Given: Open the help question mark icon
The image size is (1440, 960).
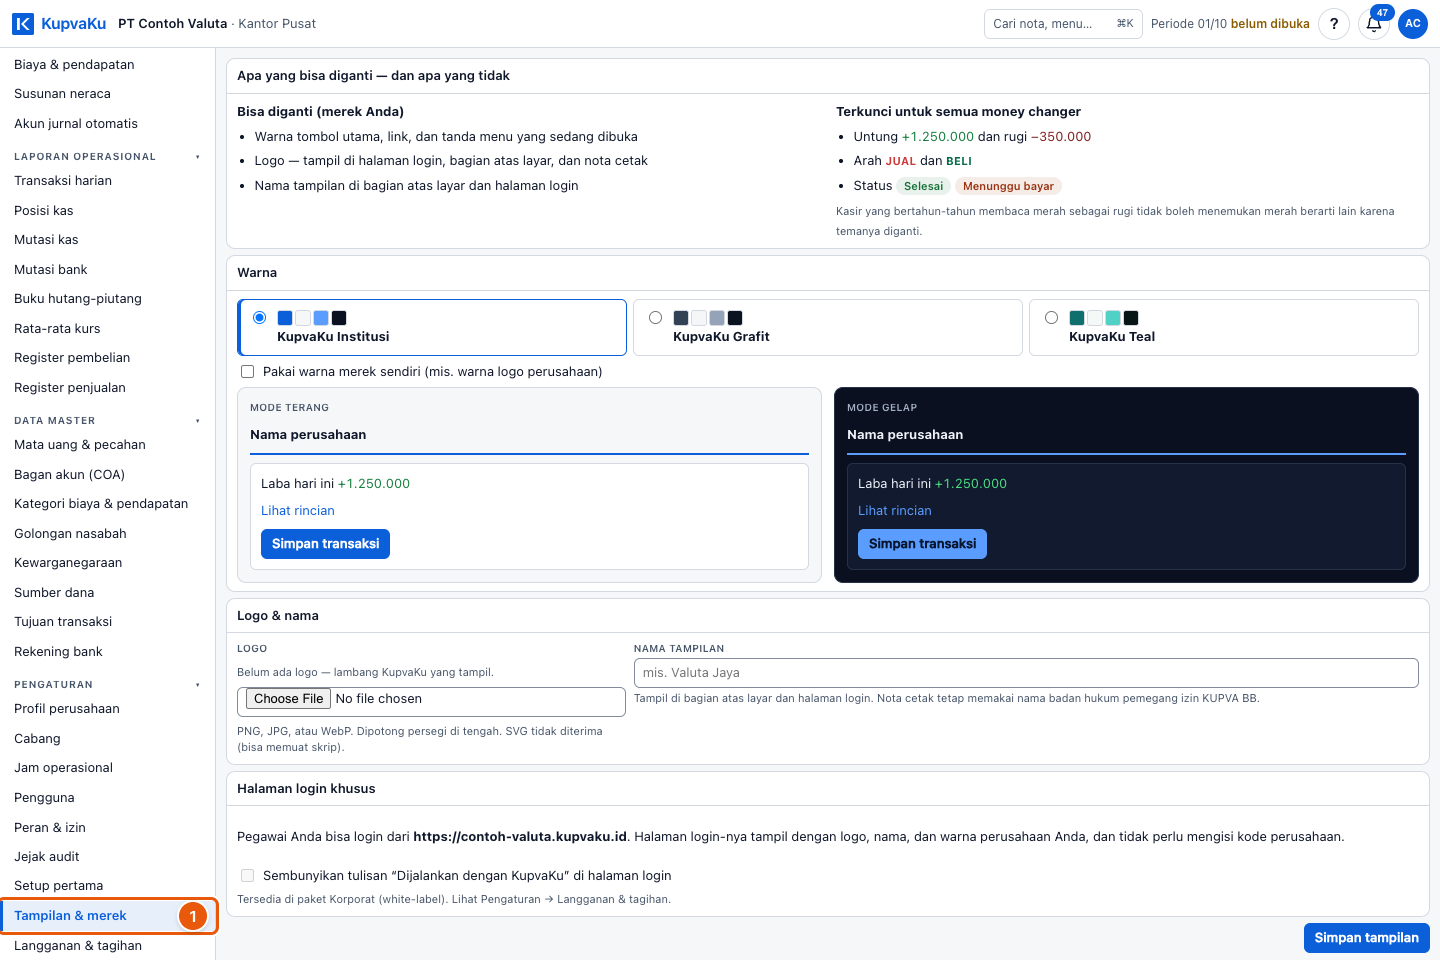Looking at the screenshot, I should (x=1334, y=24).
